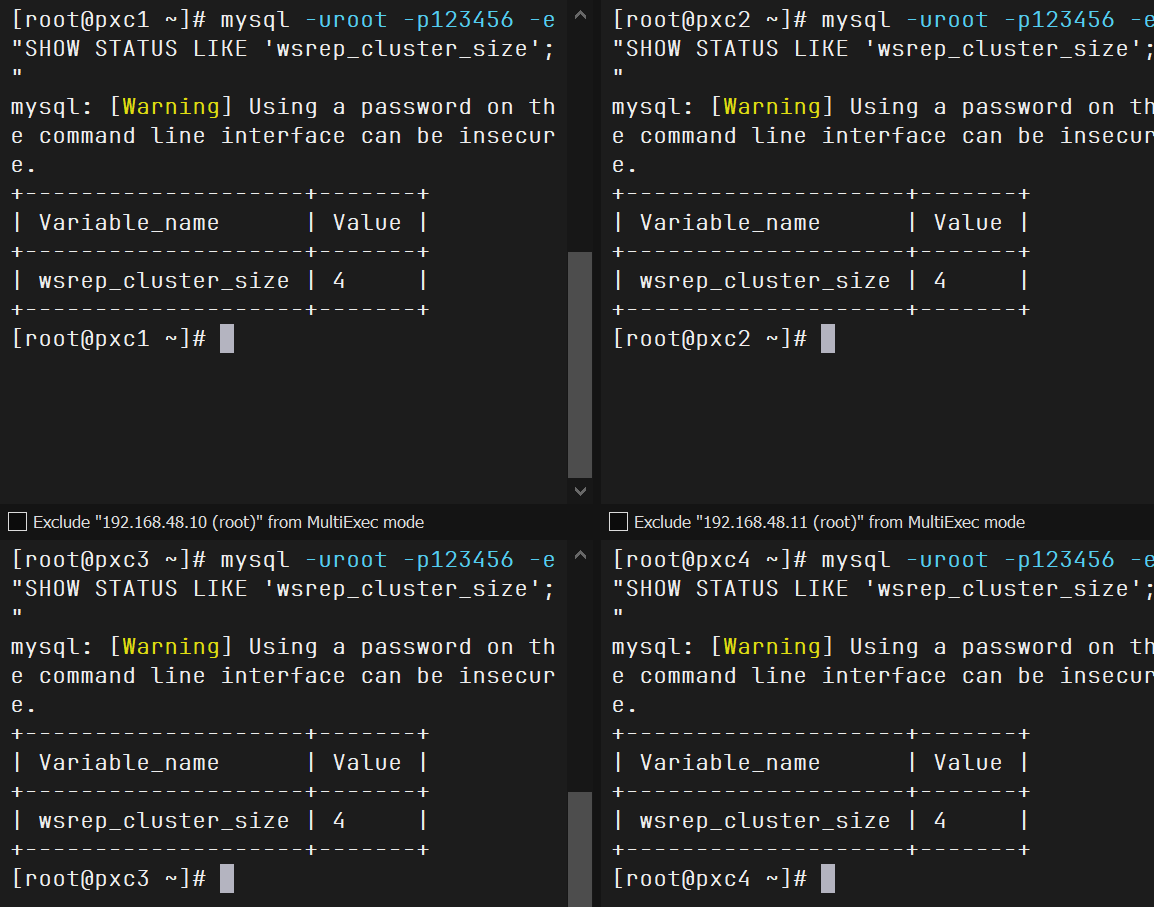Image resolution: width=1154 pixels, height=907 pixels.
Task: Click the pxc3 terminal scrollbar thumb
Action: pos(579,848)
